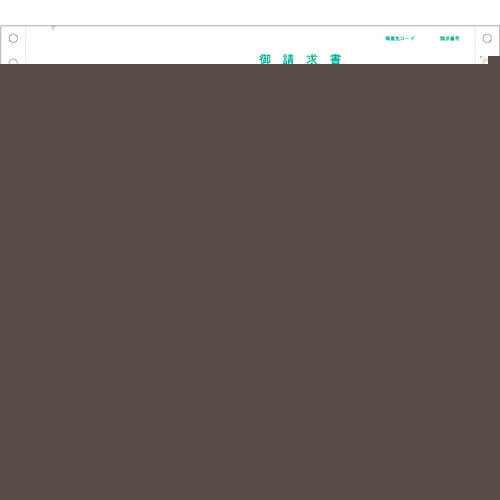Click the left perforated margin strip
The height and width of the screenshot is (500, 500).
[x=13, y=45]
